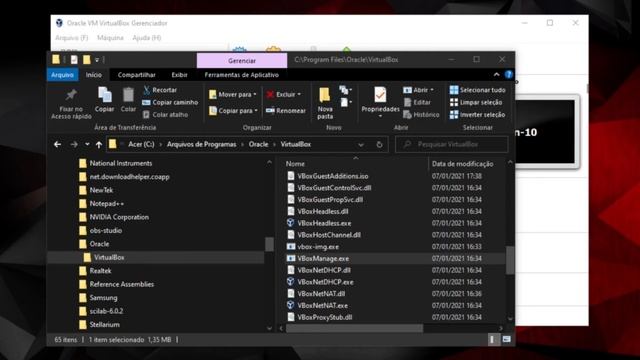Select VBoxNetDHCP.exe file
The image size is (640, 360).
(325, 282)
